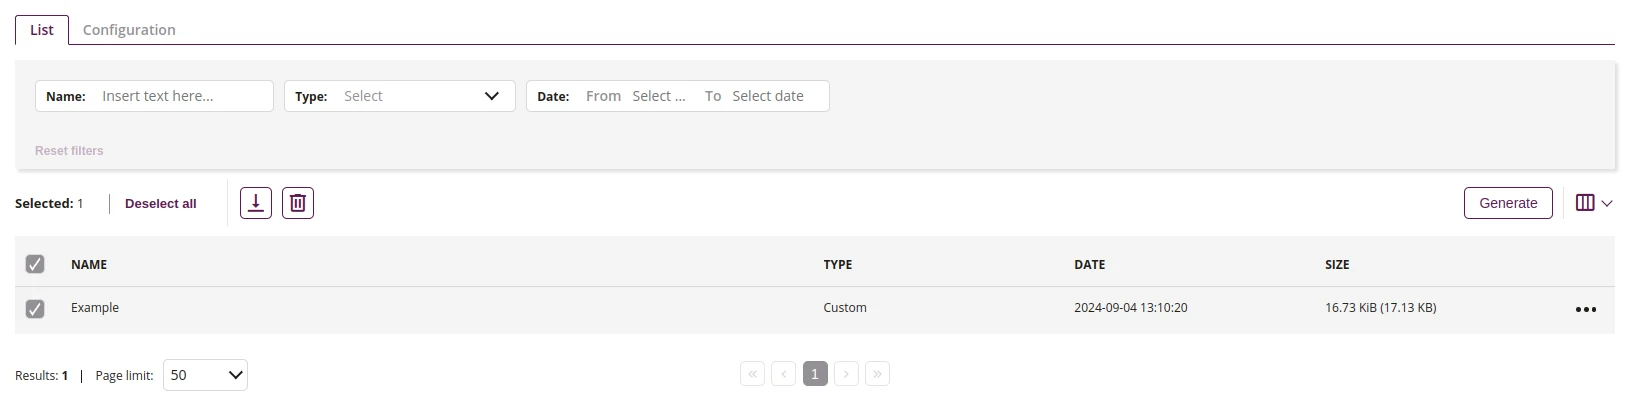The height and width of the screenshot is (415, 1630).
Task: Go to the previous page
Action: 784,374
